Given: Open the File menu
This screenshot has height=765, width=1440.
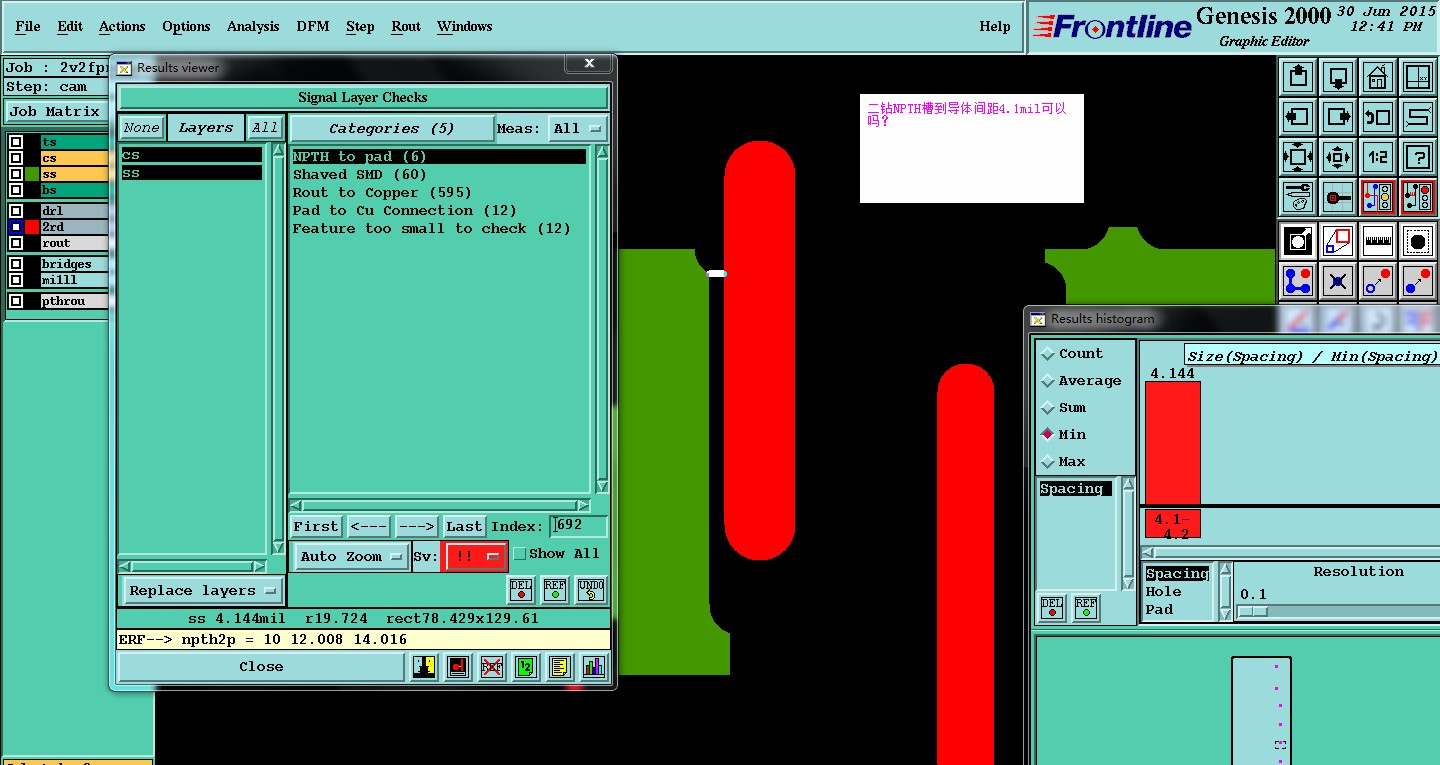Looking at the screenshot, I should (x=28, y=27).
